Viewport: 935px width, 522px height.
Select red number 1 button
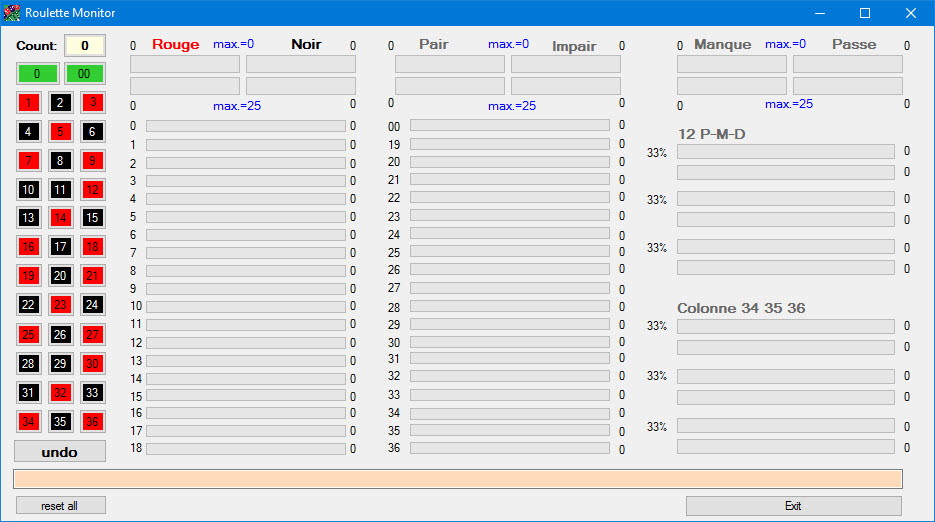coord(28,103)
